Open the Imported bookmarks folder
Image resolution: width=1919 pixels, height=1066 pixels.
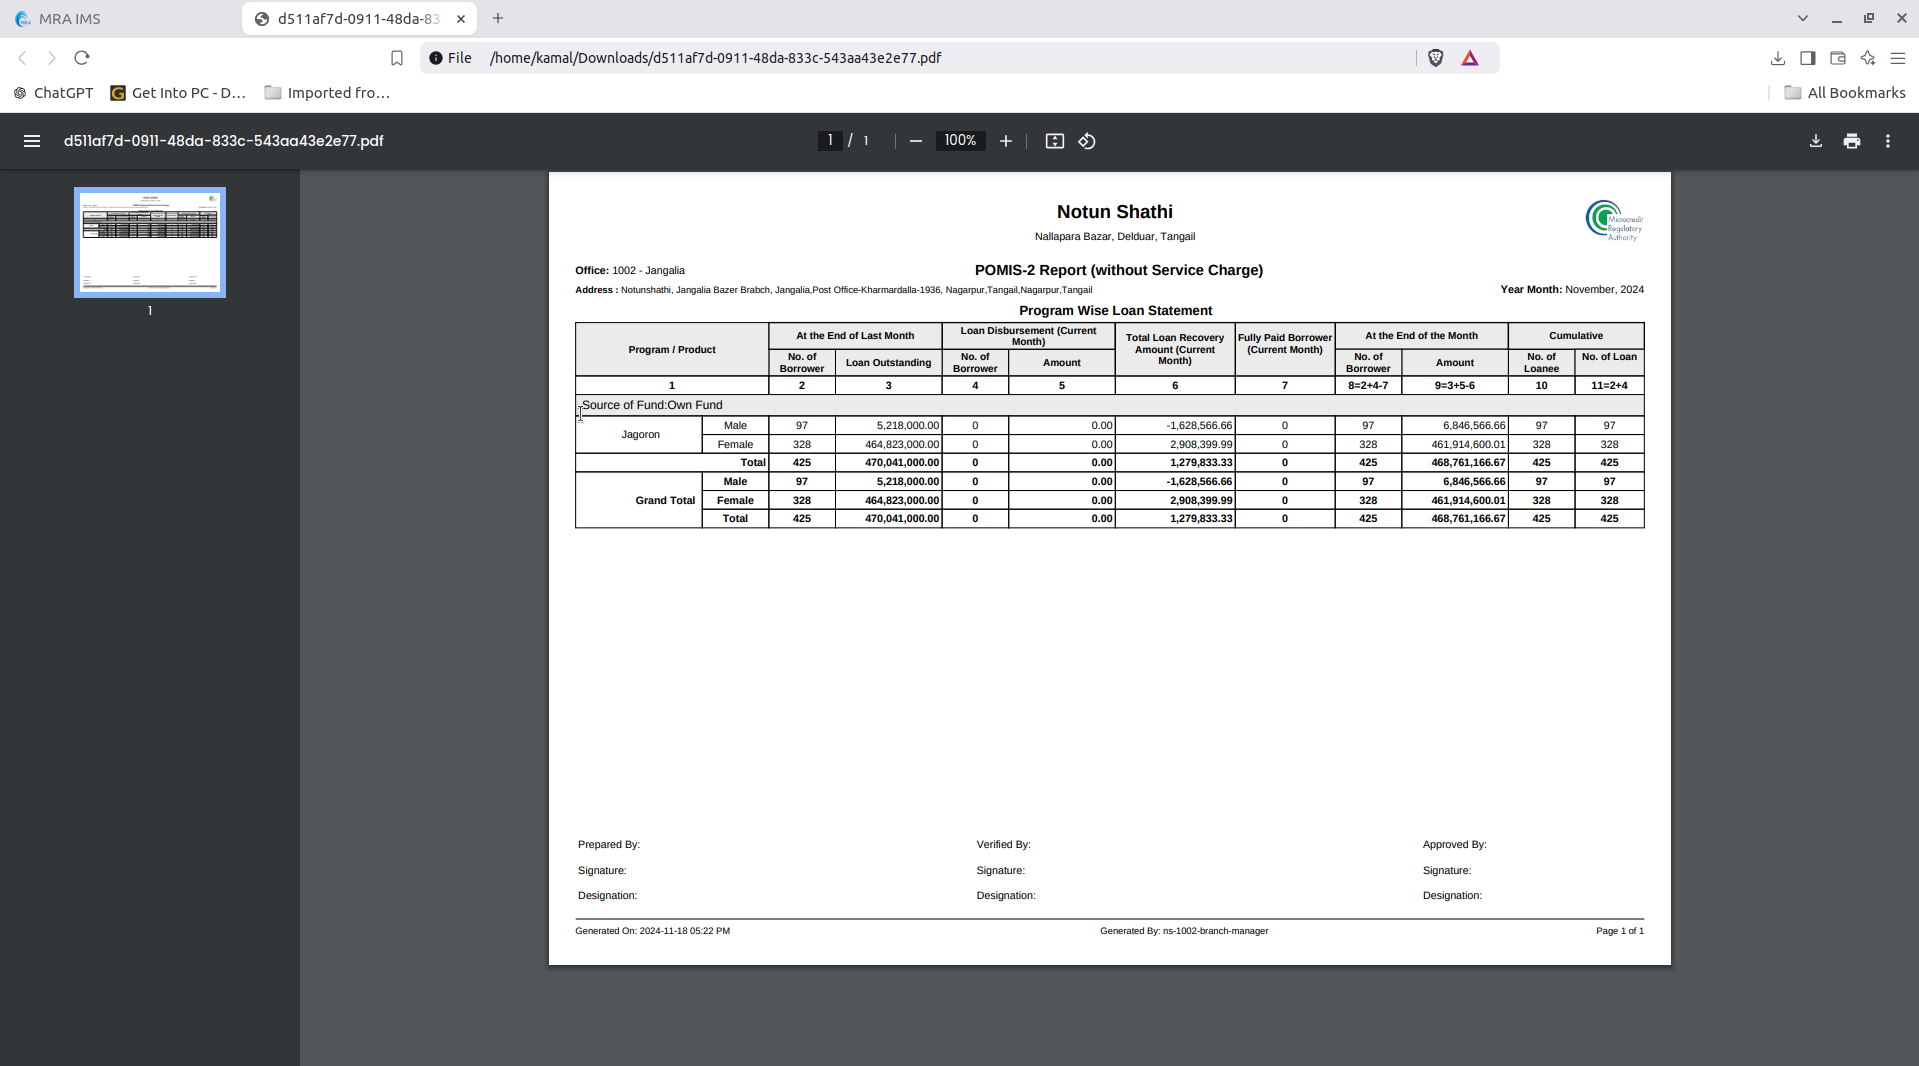point(327,93)
